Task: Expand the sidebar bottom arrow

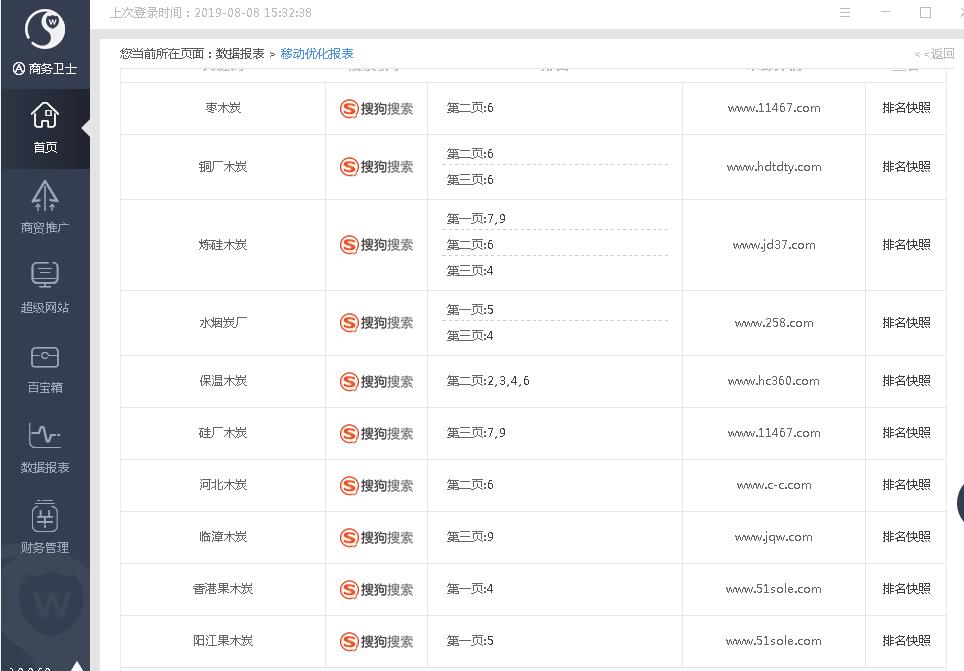Action: pyautogui.click(x=76, y=665)
